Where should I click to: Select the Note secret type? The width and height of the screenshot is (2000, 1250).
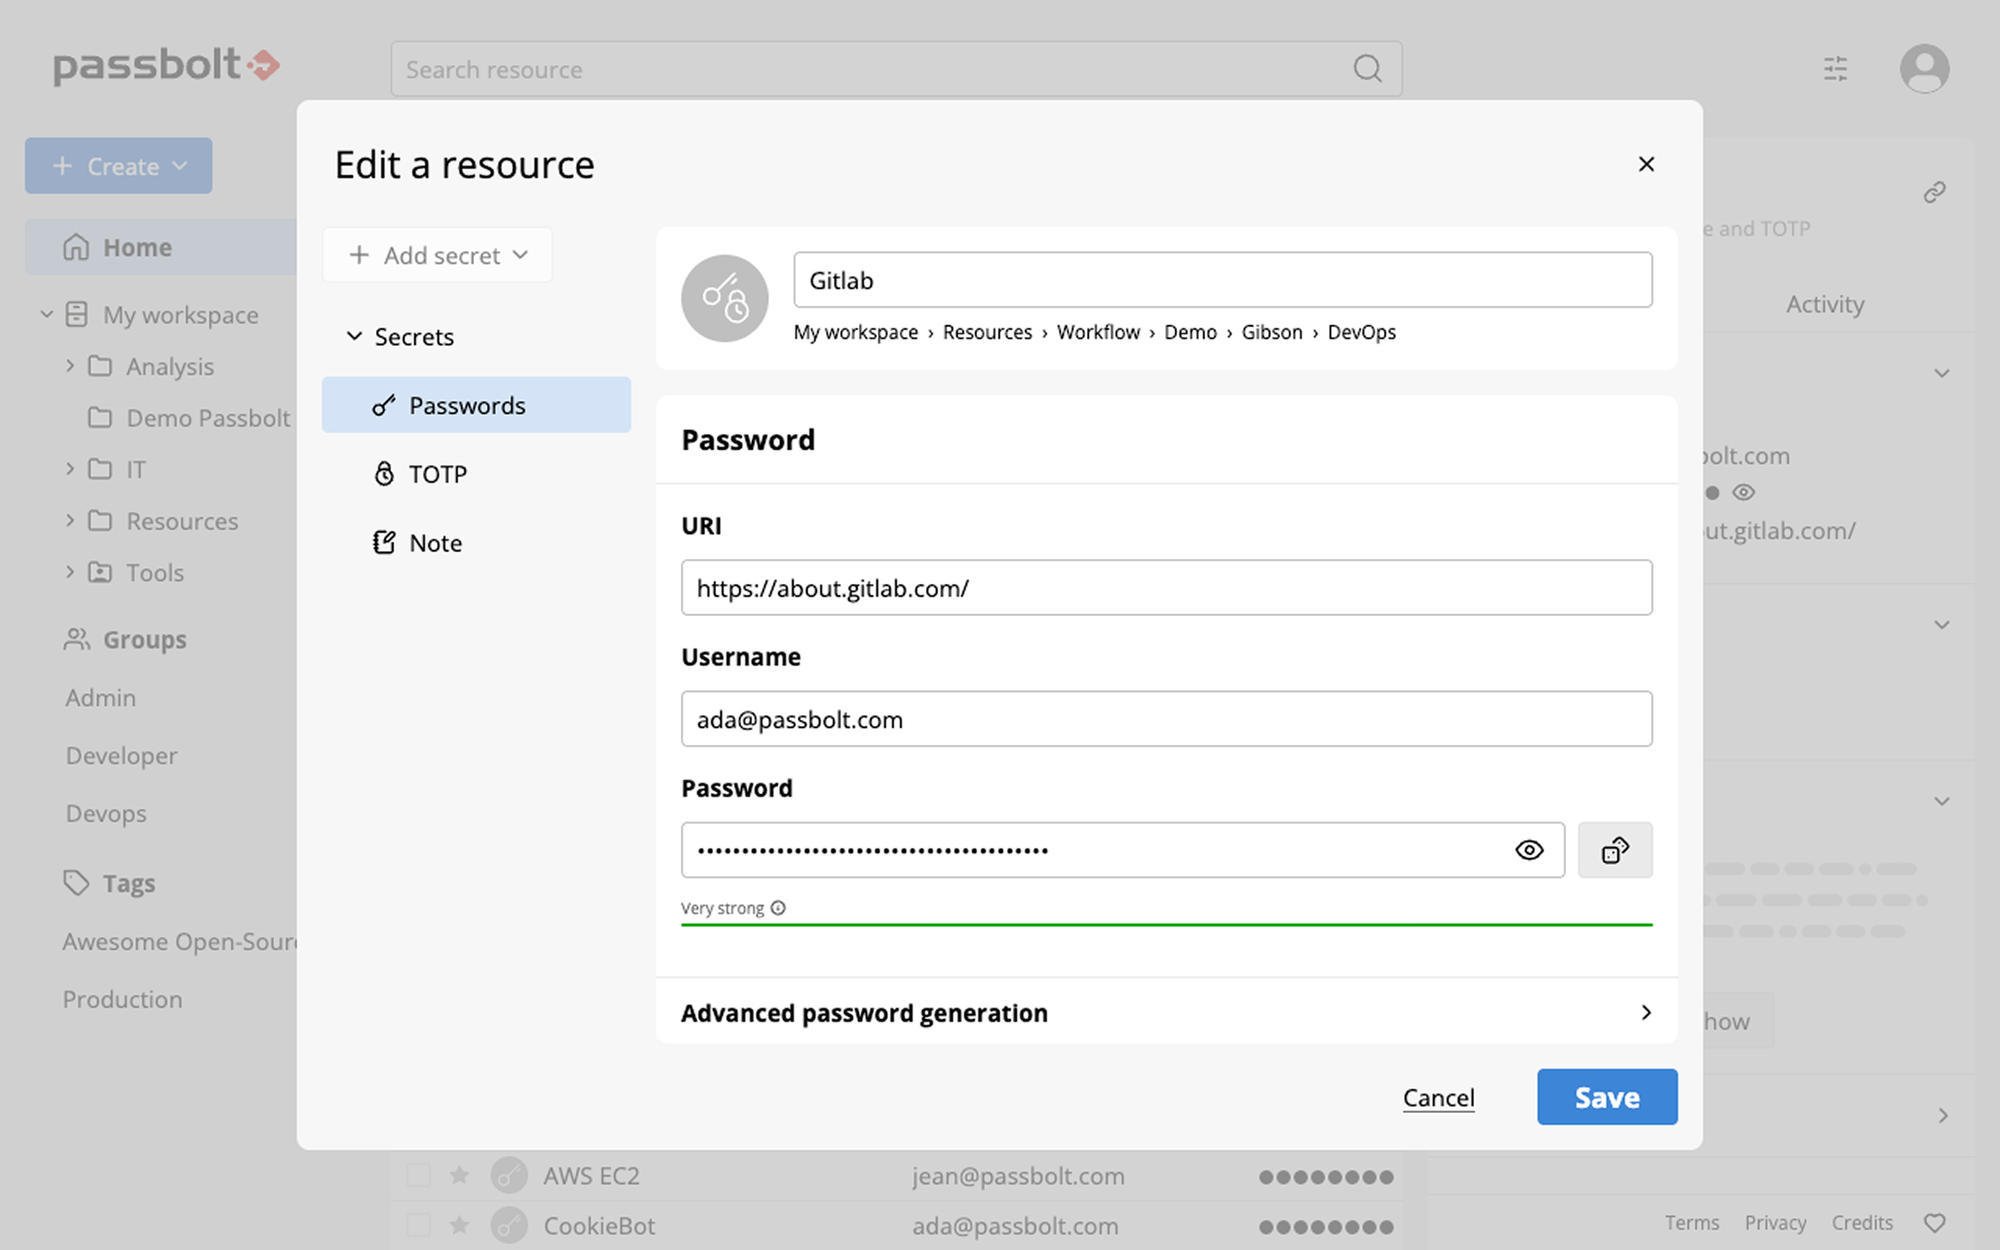click(x=434, y=542)
